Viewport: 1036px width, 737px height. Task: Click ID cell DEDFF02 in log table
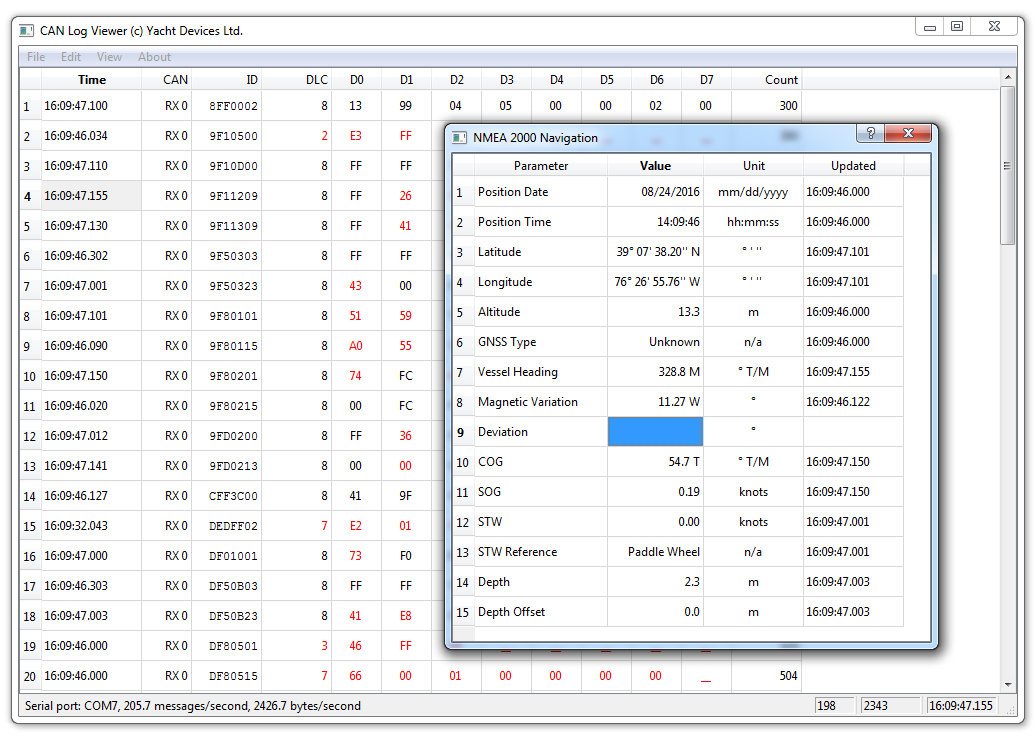(x=227, y=526)
